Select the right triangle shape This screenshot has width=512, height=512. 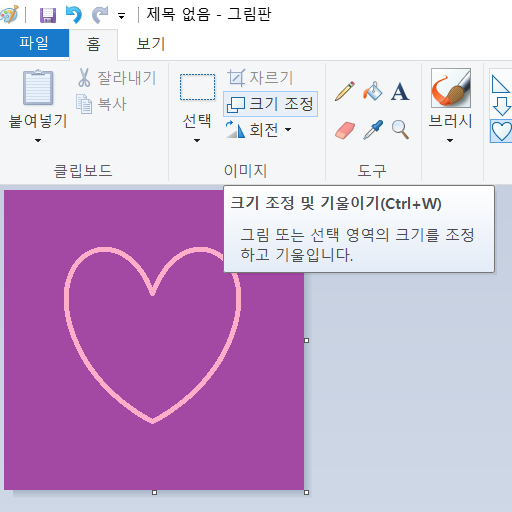[501, 84]
